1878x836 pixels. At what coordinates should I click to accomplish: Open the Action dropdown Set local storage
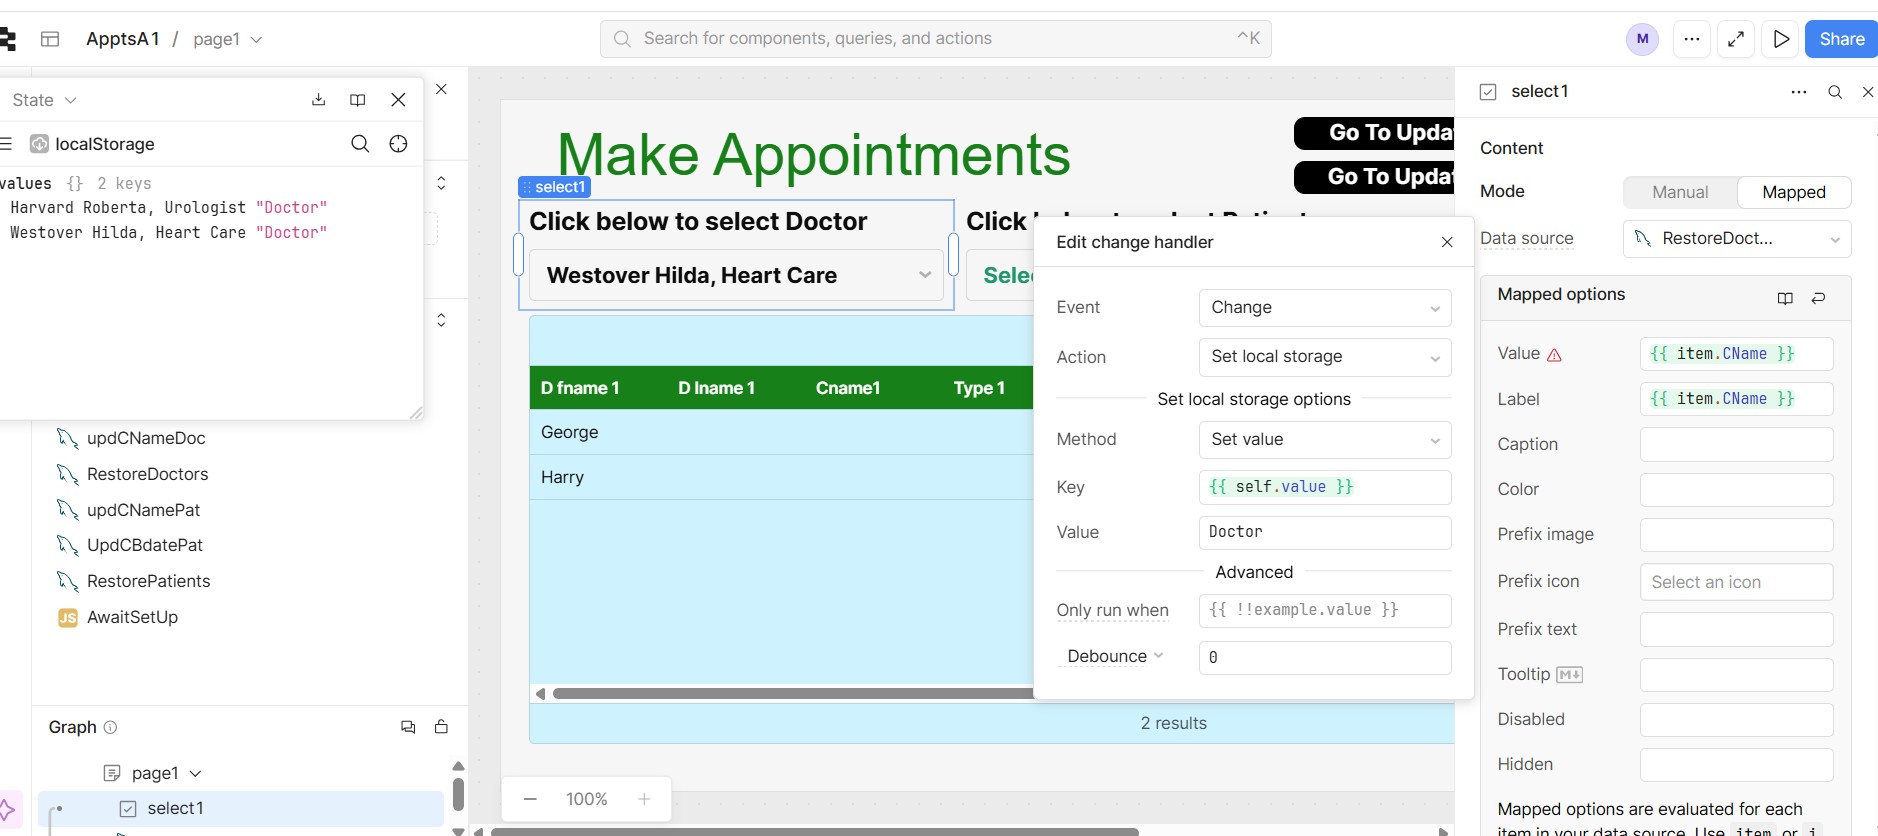1324,357
